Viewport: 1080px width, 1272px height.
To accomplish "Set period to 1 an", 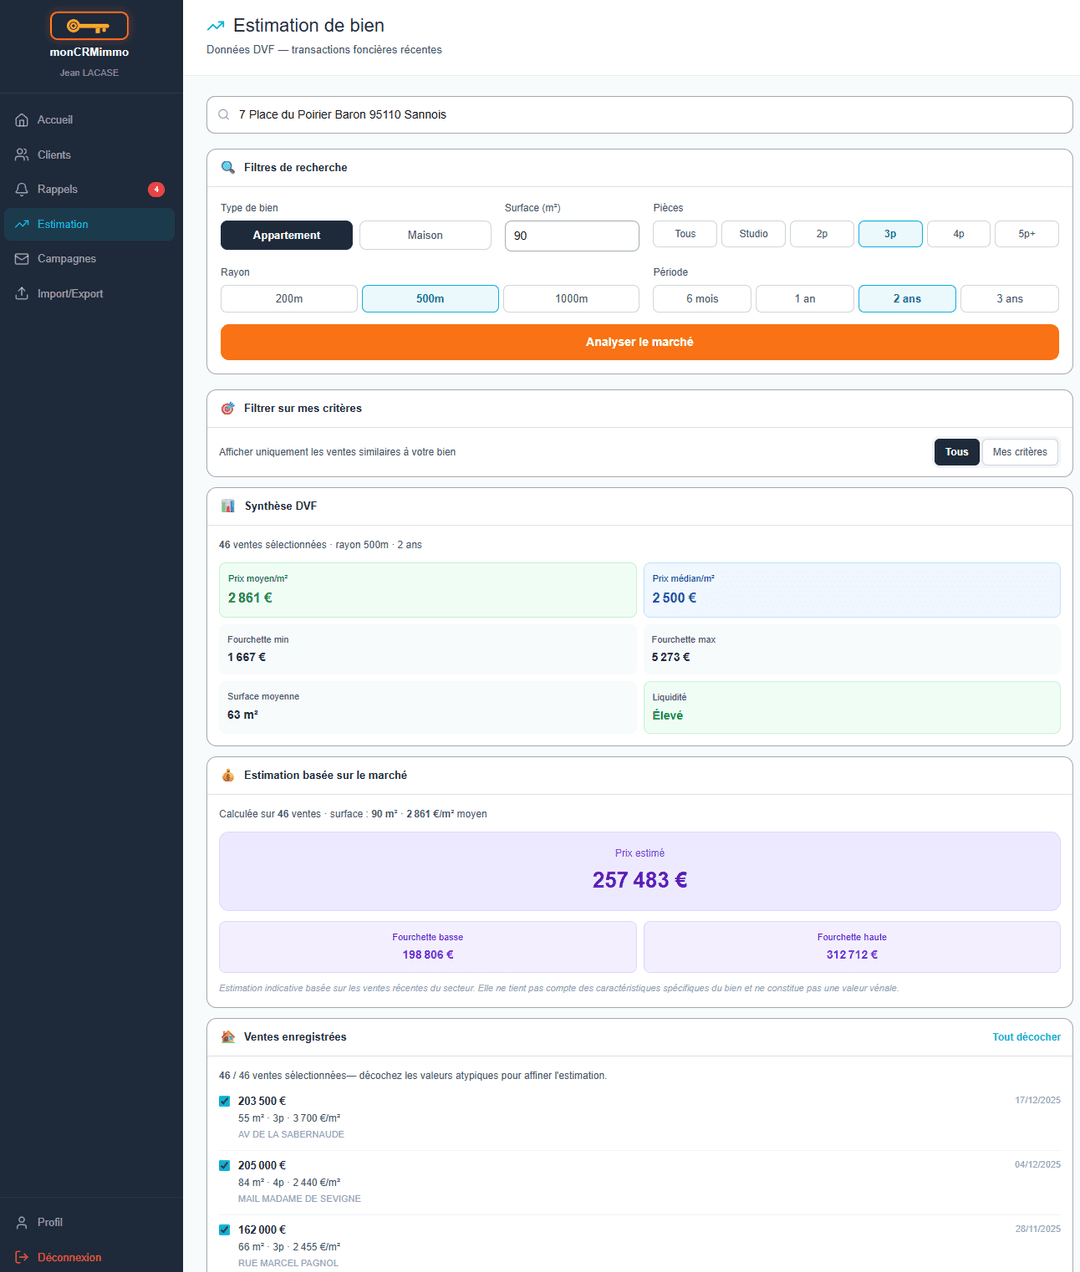I will click(805, 299).
